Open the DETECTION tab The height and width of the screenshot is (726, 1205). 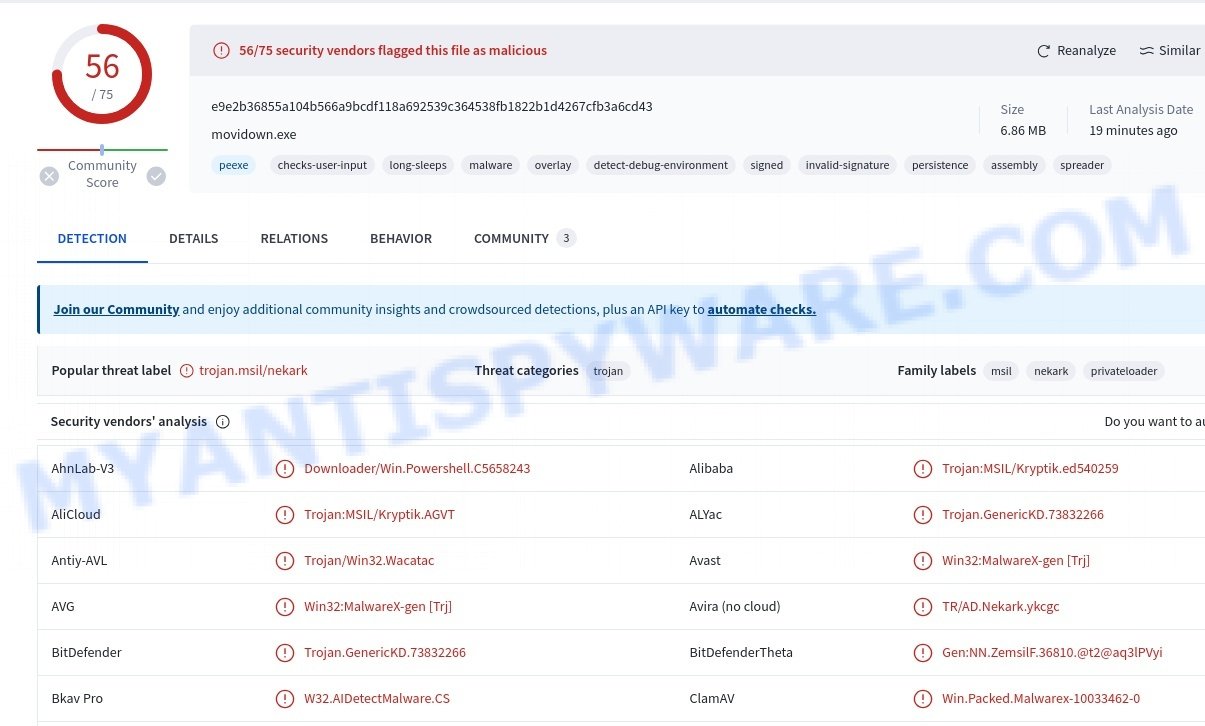[92, 239]
